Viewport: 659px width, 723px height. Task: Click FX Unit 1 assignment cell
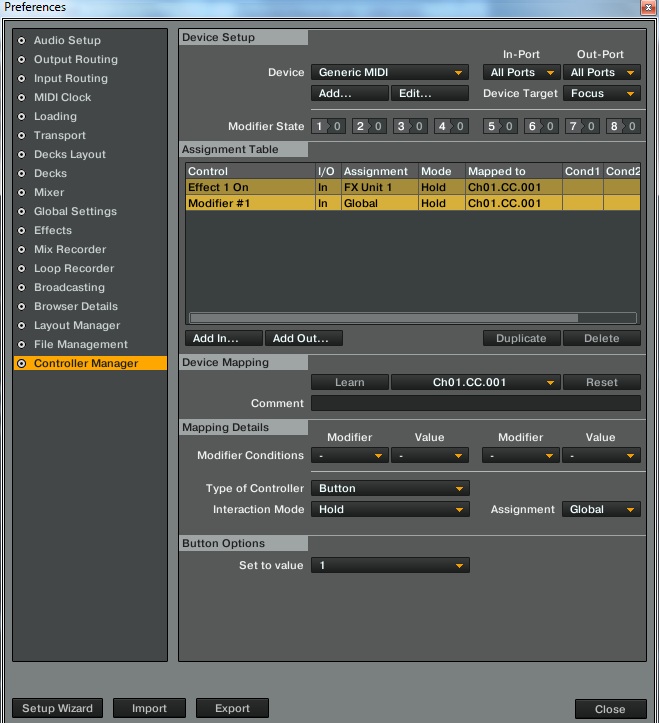(x=380, y=187)
